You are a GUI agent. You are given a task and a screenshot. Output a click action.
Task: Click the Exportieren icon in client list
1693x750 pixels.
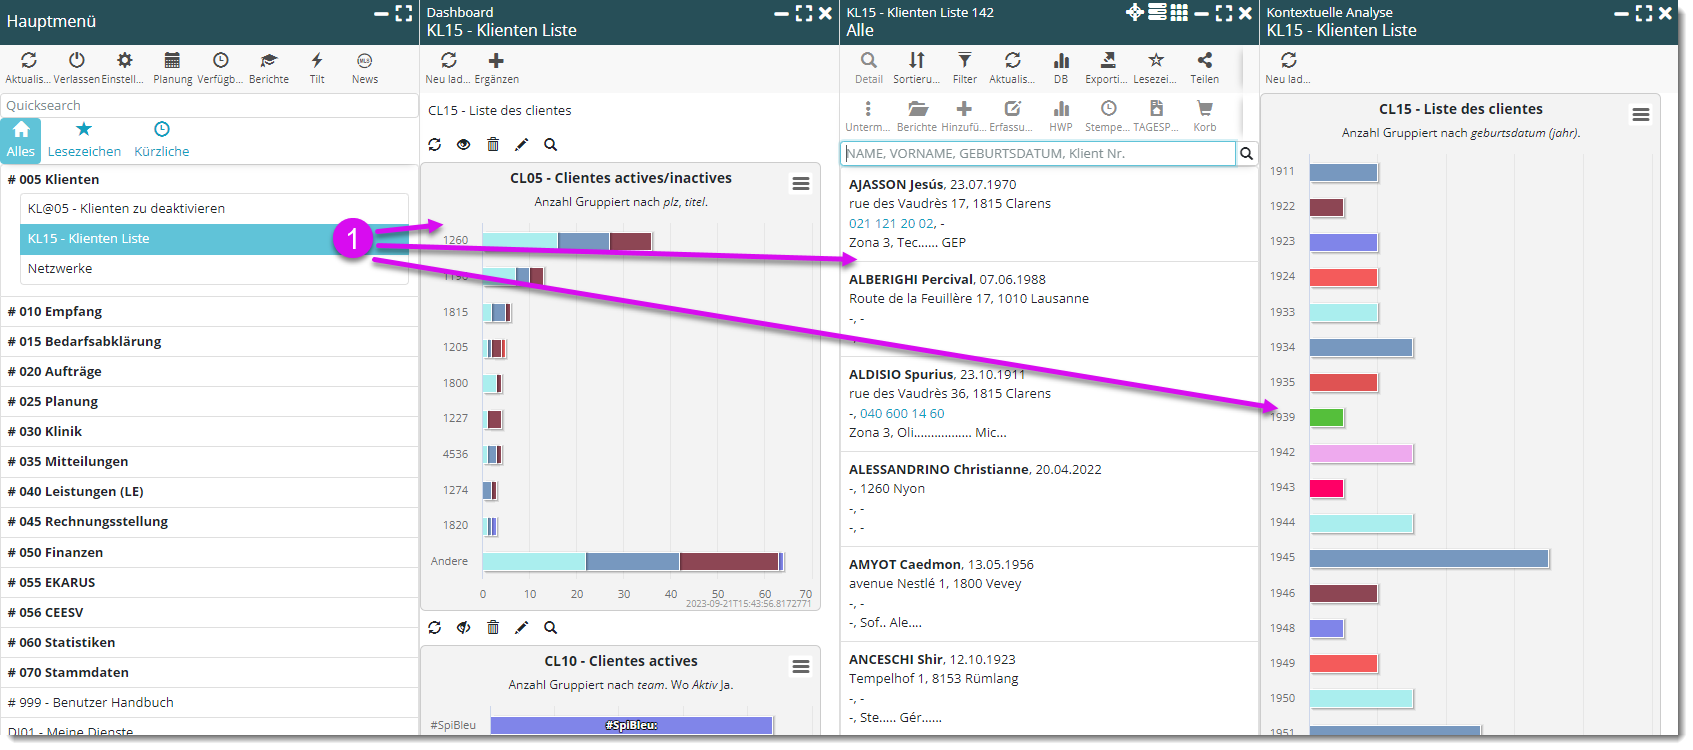coord(1107,61)
